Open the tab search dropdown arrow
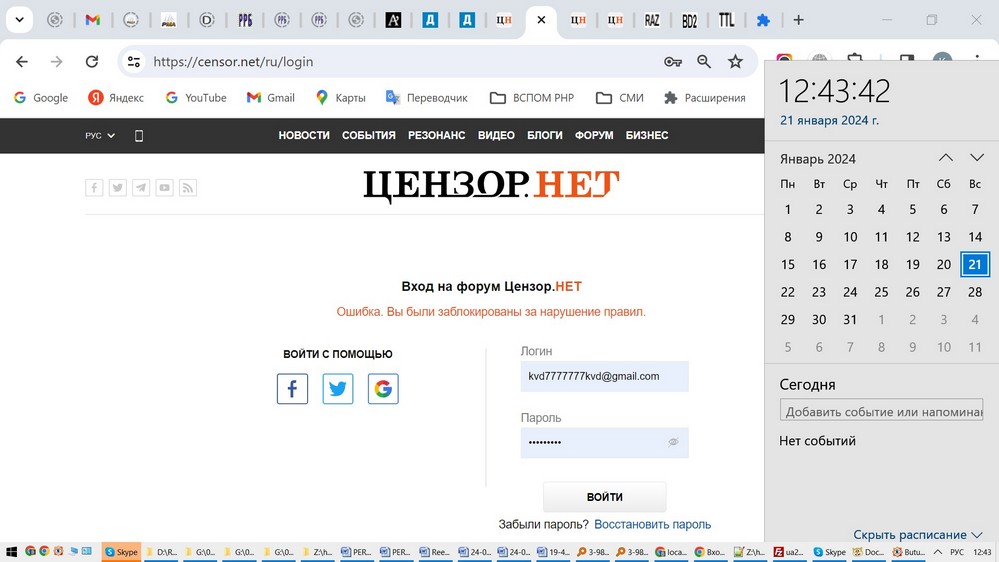The image size is (999, 562). 20,20
